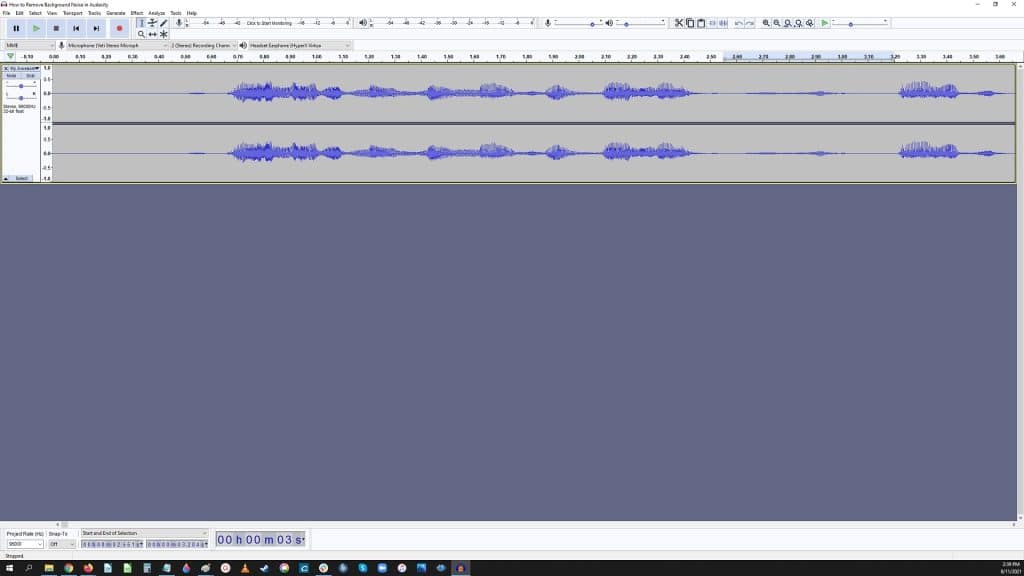1024x576 pixels.
Task: Enable Solo on the audio track
Action: [31, 76]
